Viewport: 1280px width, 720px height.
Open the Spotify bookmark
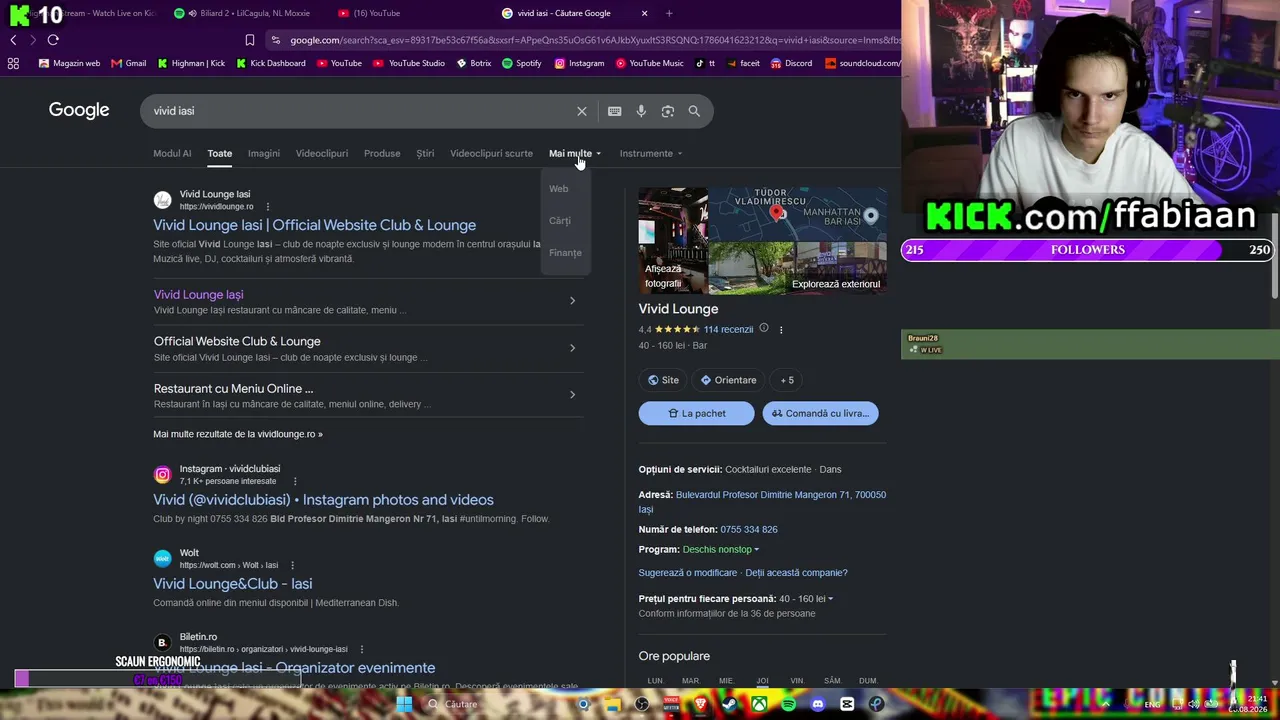(522, 63)
